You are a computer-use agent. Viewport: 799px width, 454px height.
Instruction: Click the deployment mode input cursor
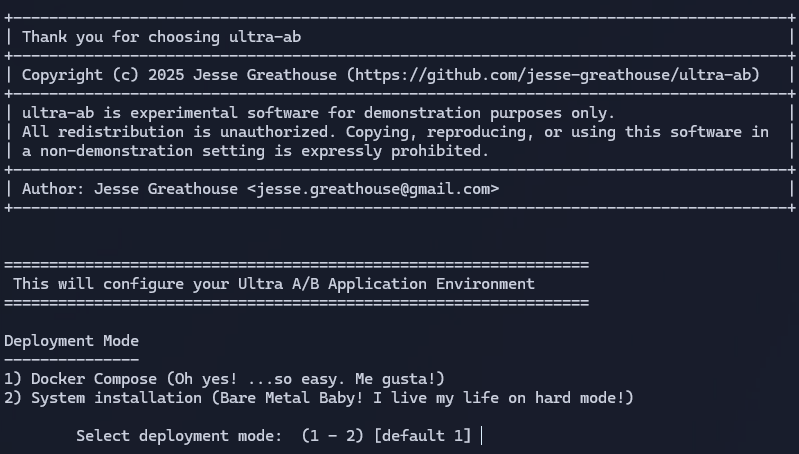[x=482, y=436]
